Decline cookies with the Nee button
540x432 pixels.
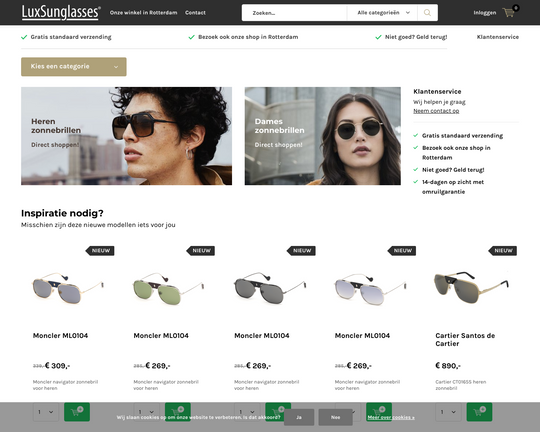point(335,417)
